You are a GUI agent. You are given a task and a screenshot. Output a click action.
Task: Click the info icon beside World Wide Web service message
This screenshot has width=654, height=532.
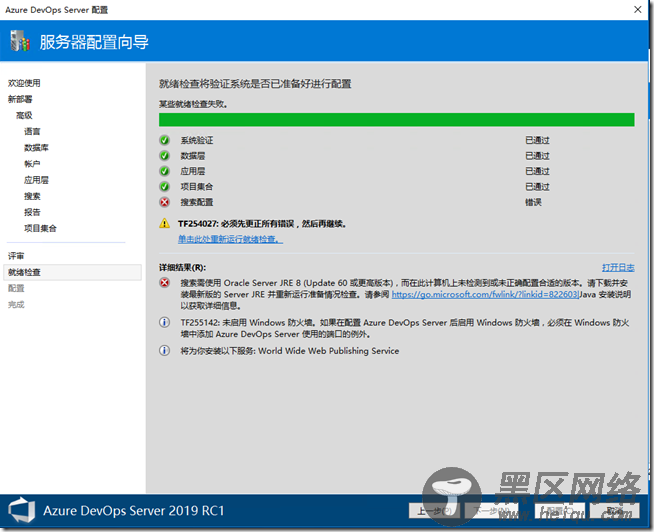[165, 350]
